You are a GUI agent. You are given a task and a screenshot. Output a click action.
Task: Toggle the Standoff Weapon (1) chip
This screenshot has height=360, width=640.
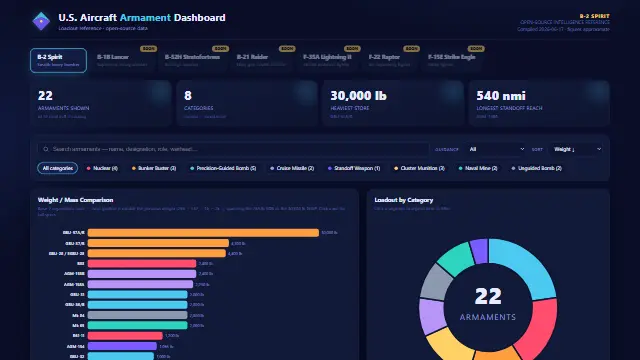[x=354, y=168]
